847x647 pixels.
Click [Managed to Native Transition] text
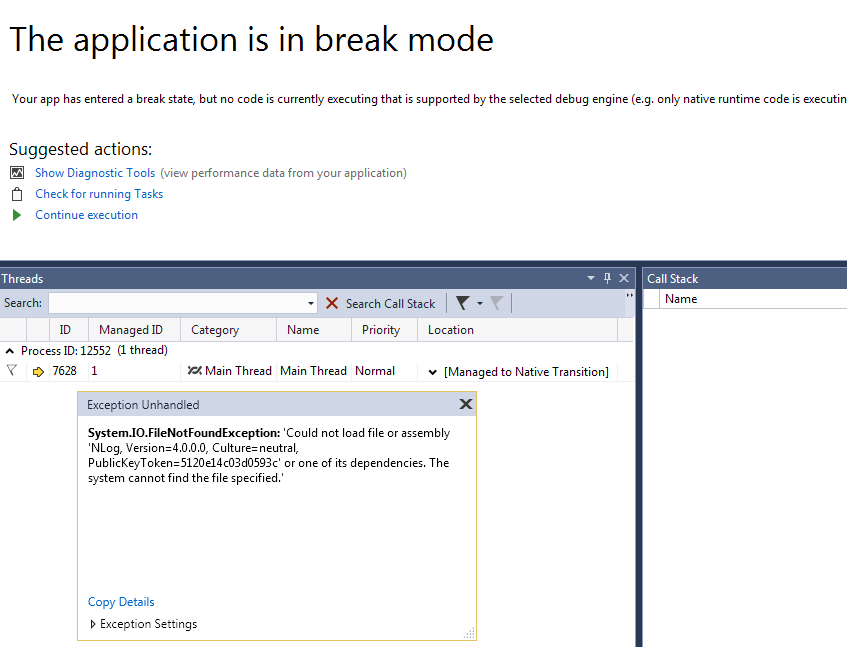pyautogui.click(x=526, y=372)
